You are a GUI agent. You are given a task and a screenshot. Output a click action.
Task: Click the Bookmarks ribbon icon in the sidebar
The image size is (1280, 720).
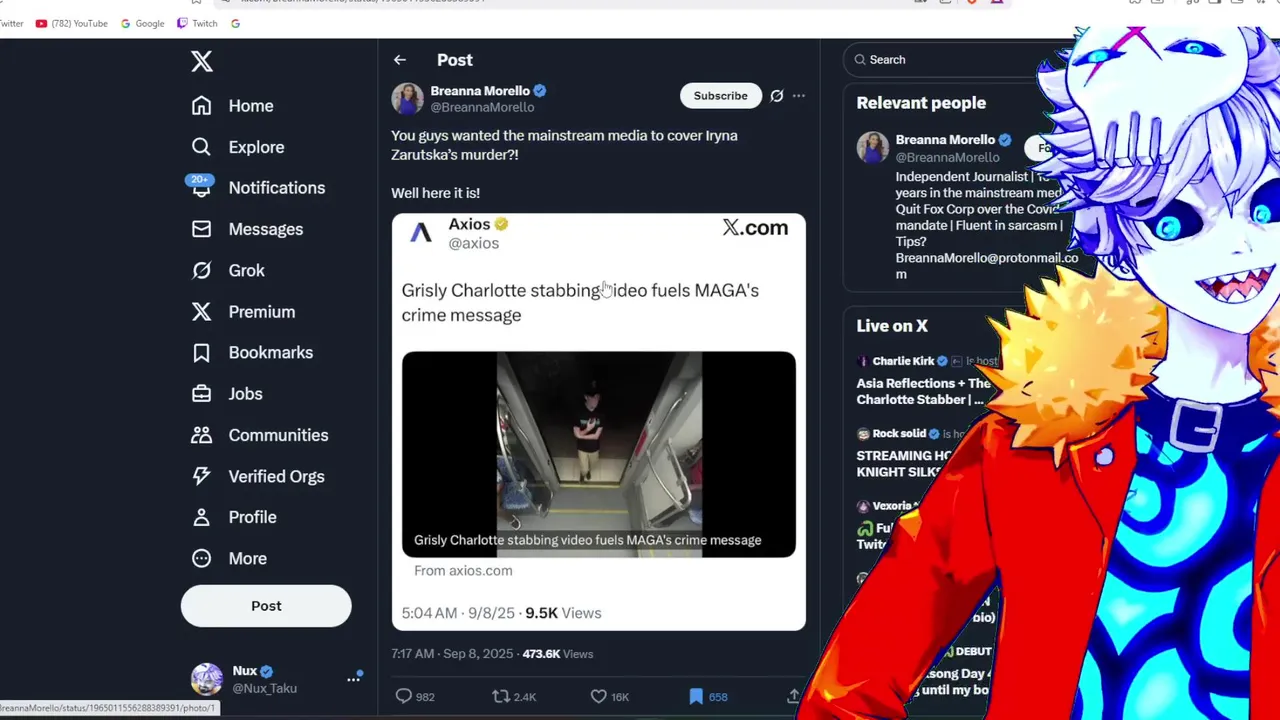(202, 353)
